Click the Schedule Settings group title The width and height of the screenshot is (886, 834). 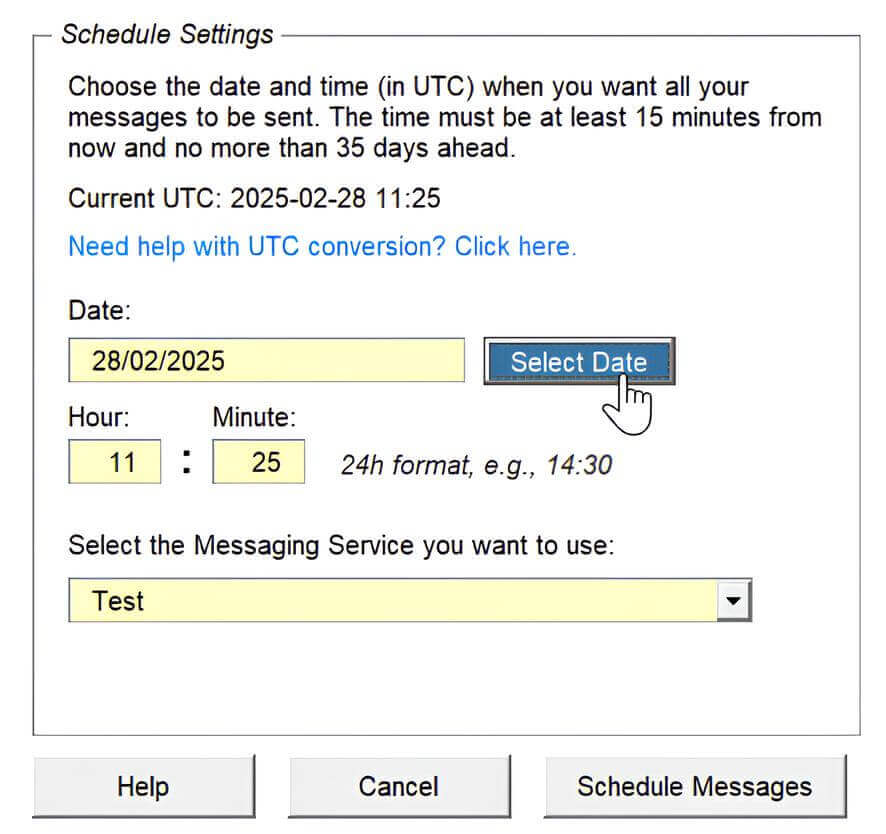[x=167, y=35]
